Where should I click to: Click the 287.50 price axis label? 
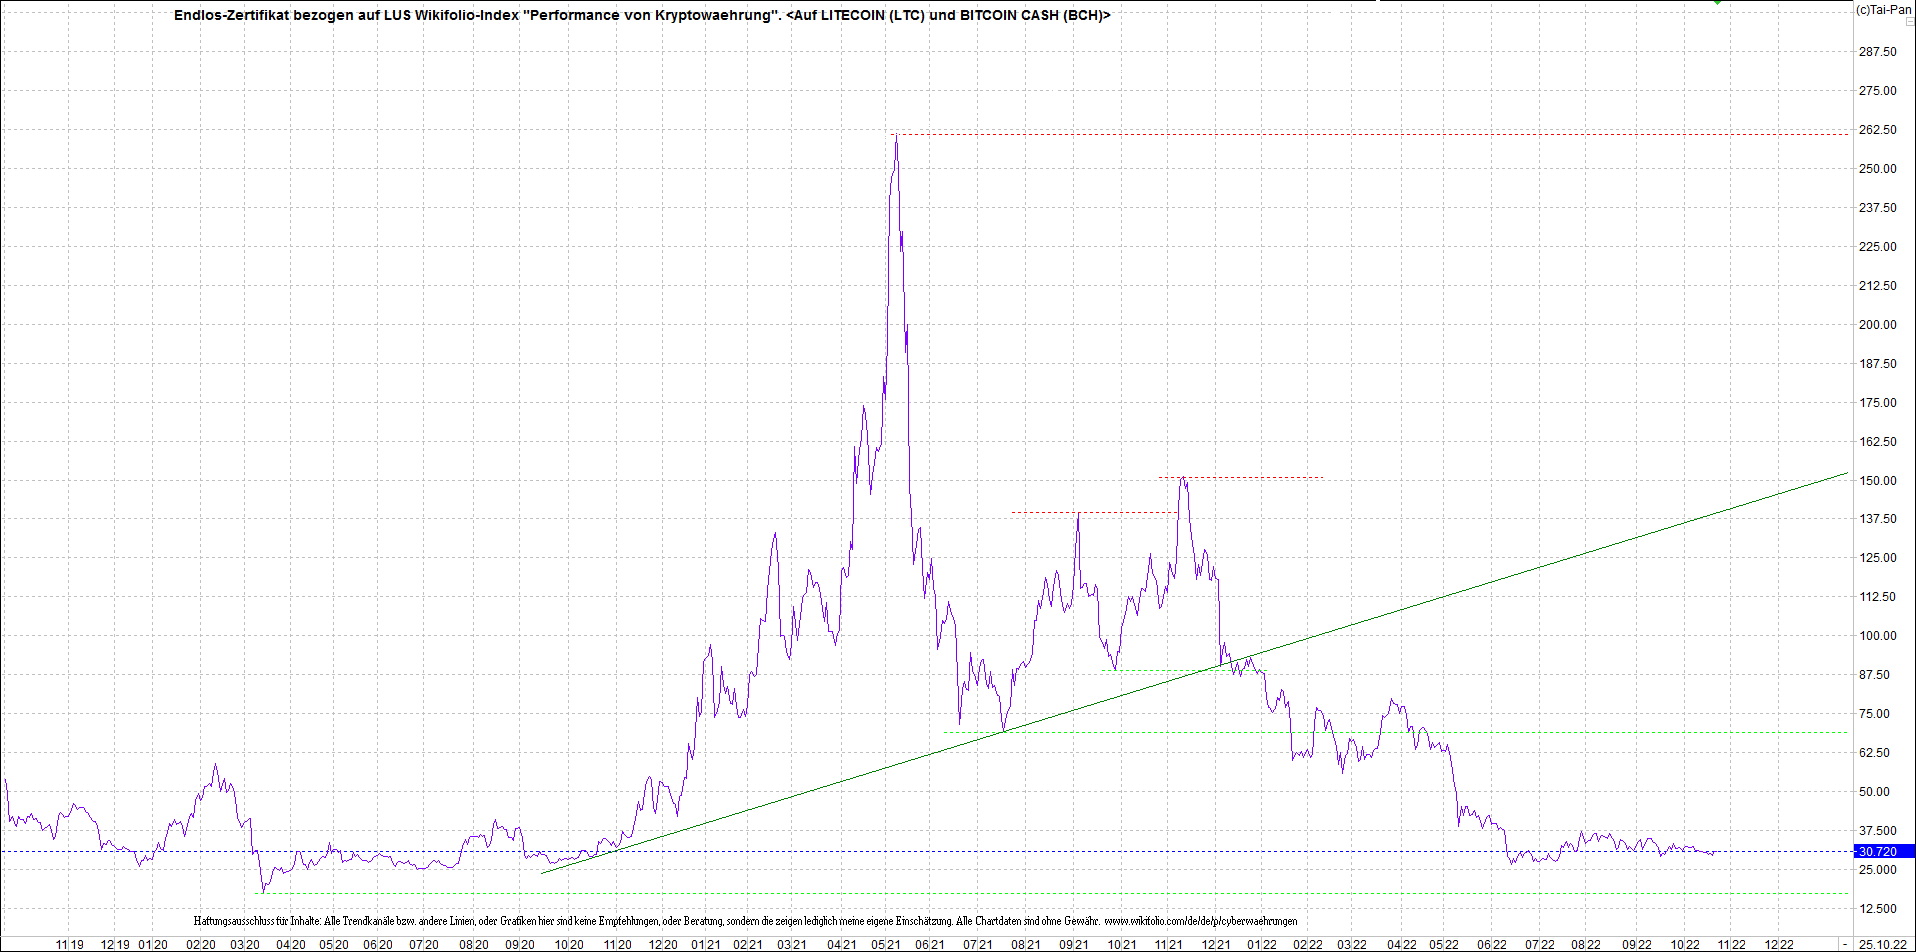(x=1877, y=52)
